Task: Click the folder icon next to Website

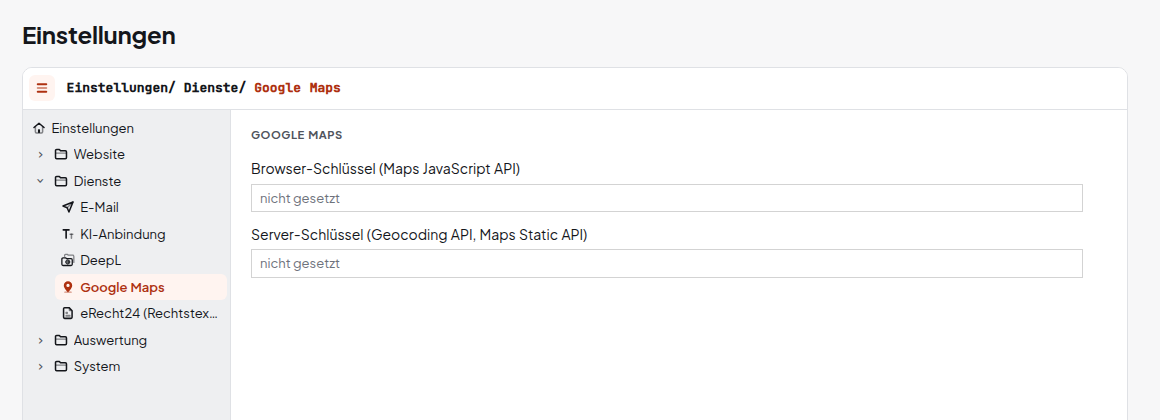Action: [x=61, y=155]
